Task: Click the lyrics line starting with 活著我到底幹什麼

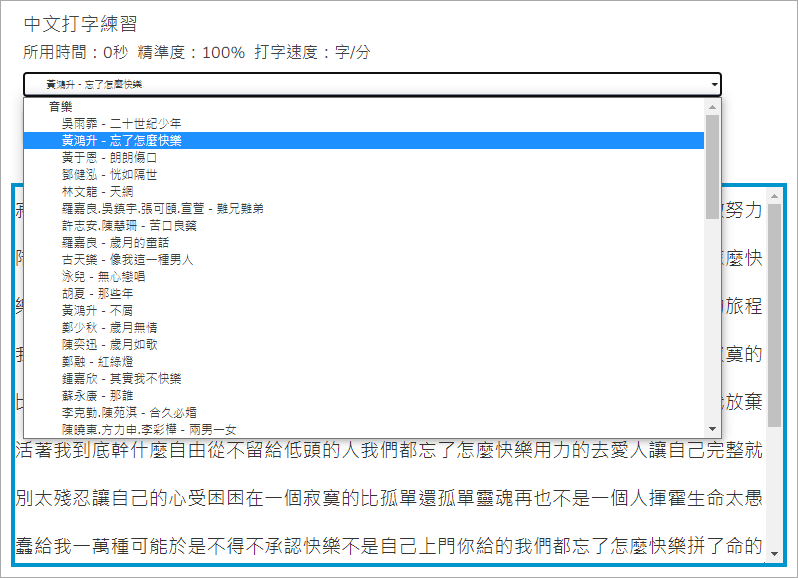Action: click(x=389, y=450)
